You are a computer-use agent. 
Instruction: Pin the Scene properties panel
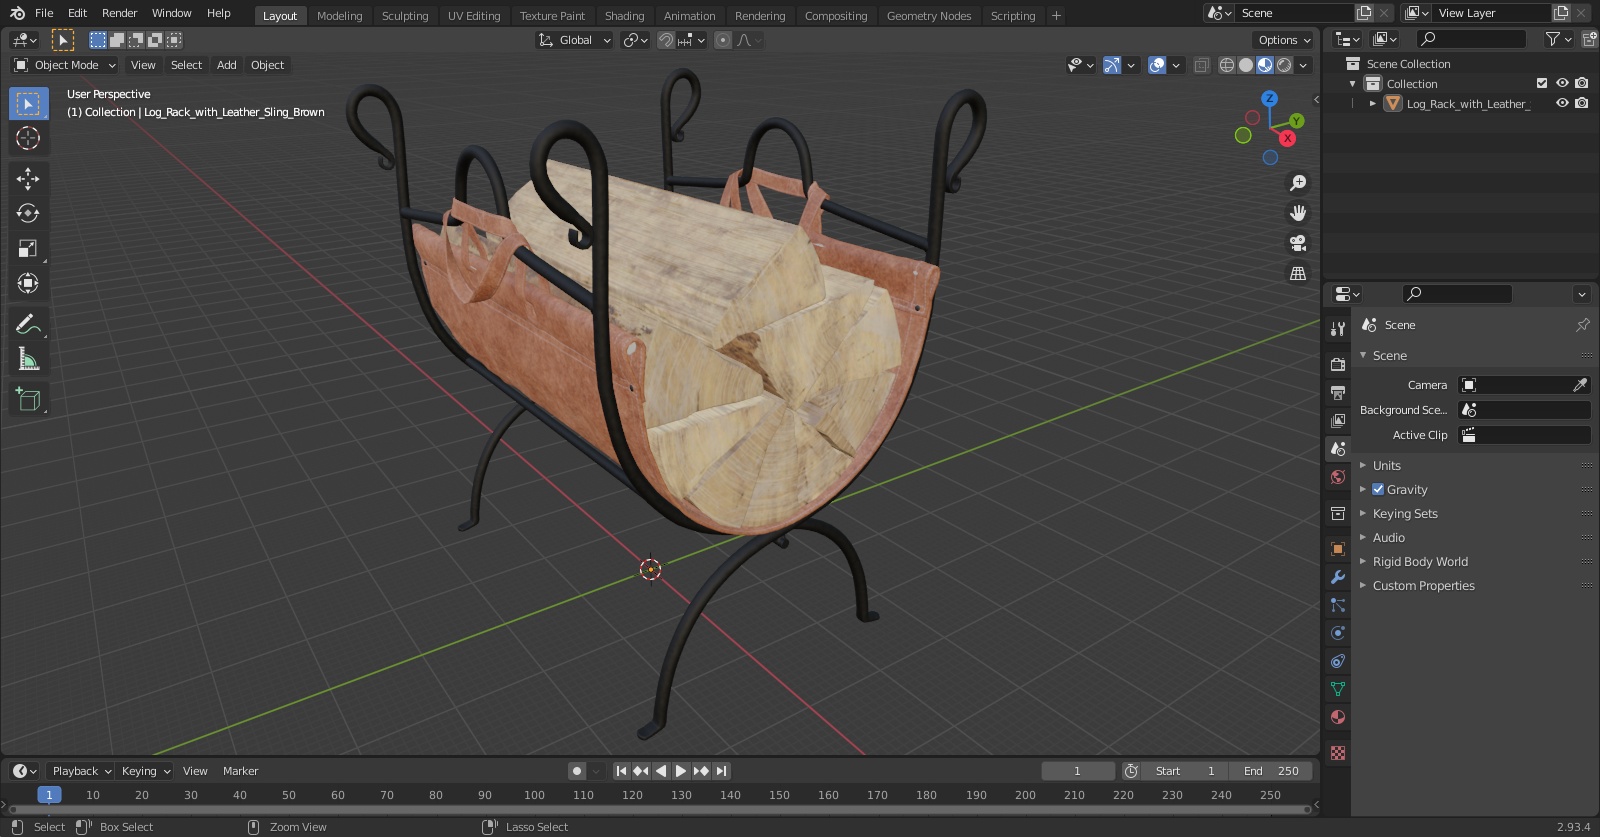pos(1582,325)
